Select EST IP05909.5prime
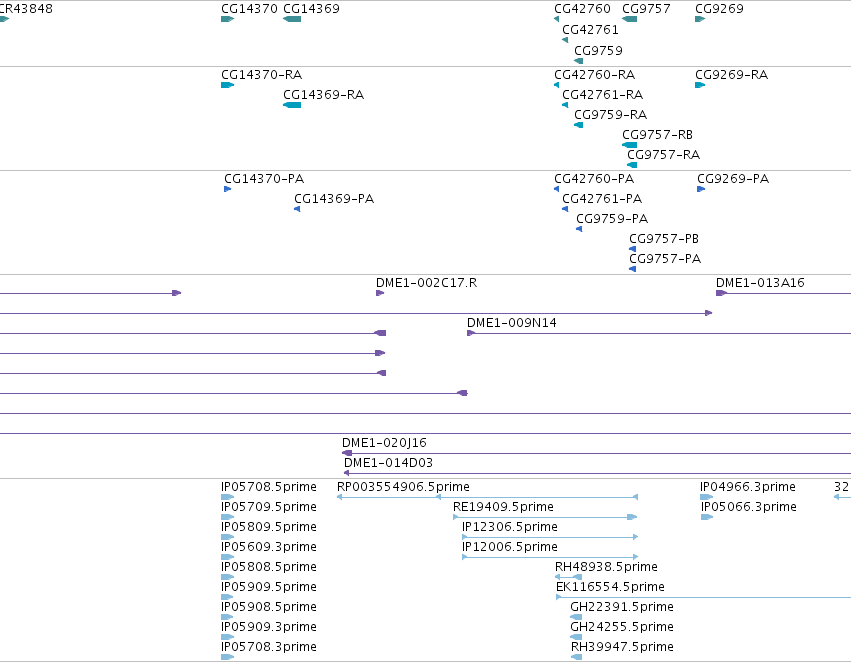This screenshot has height=662, width=851. coord(227,597)
